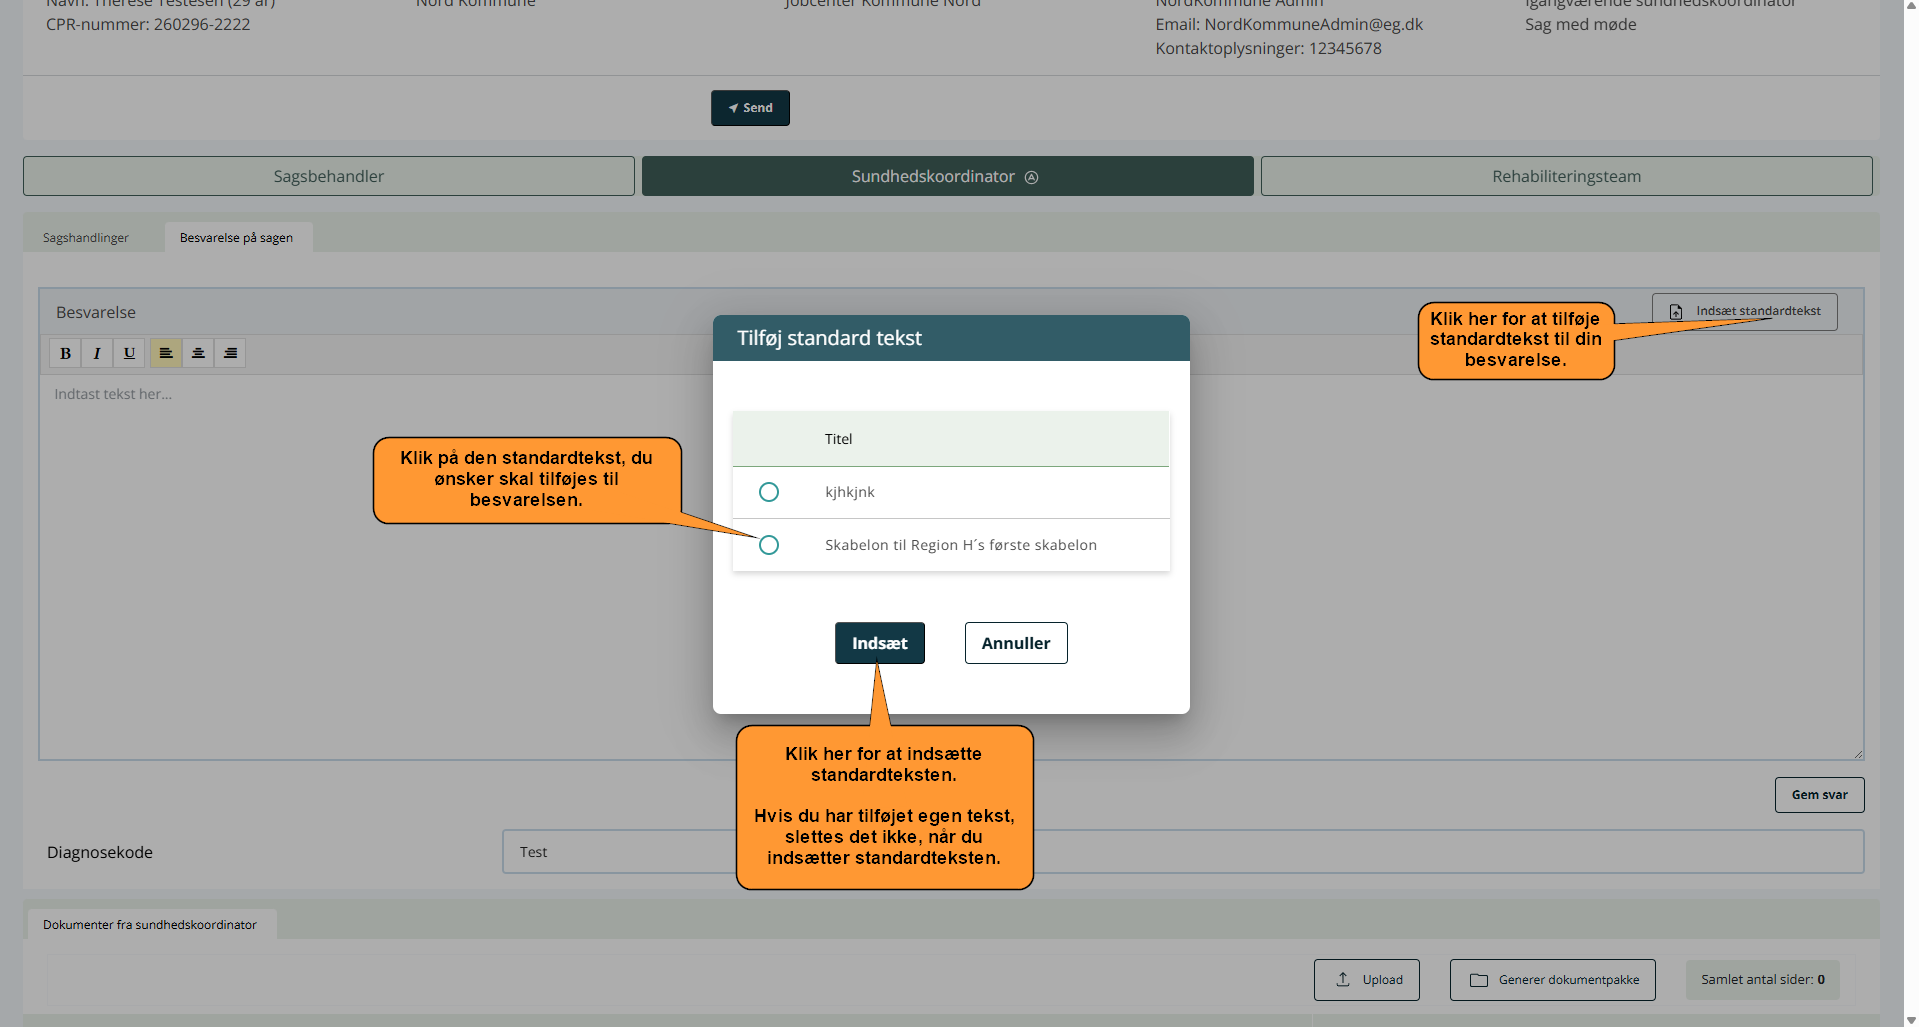Cancel the dialog with Annuller

pyautogui.click(x=1015, y=643)
